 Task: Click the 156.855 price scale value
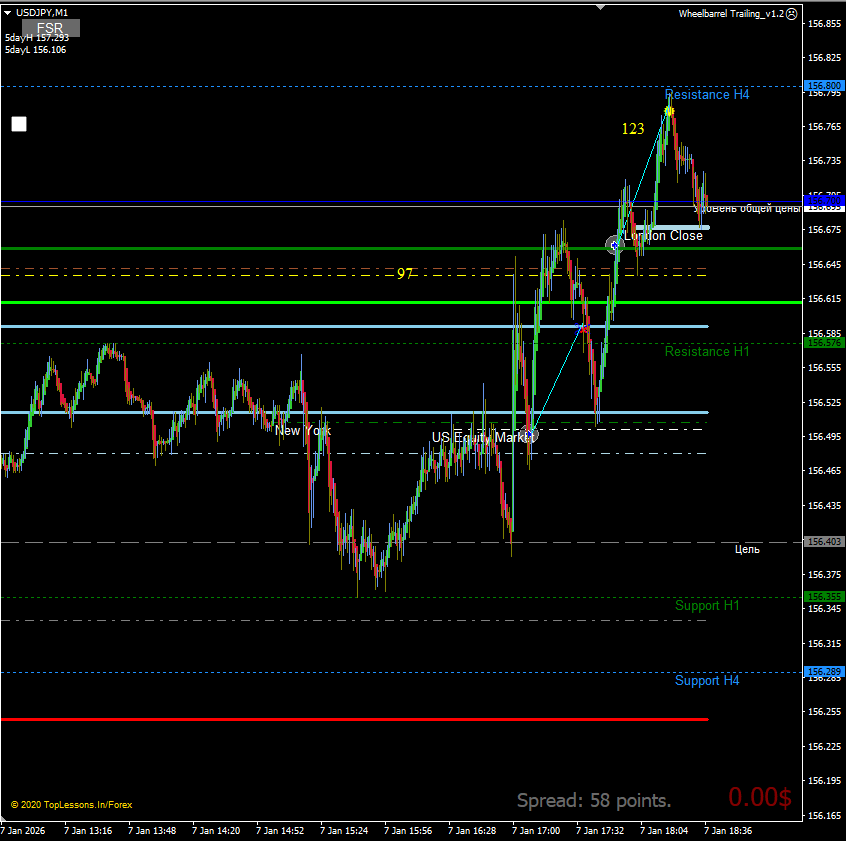[x=824, y=23]
